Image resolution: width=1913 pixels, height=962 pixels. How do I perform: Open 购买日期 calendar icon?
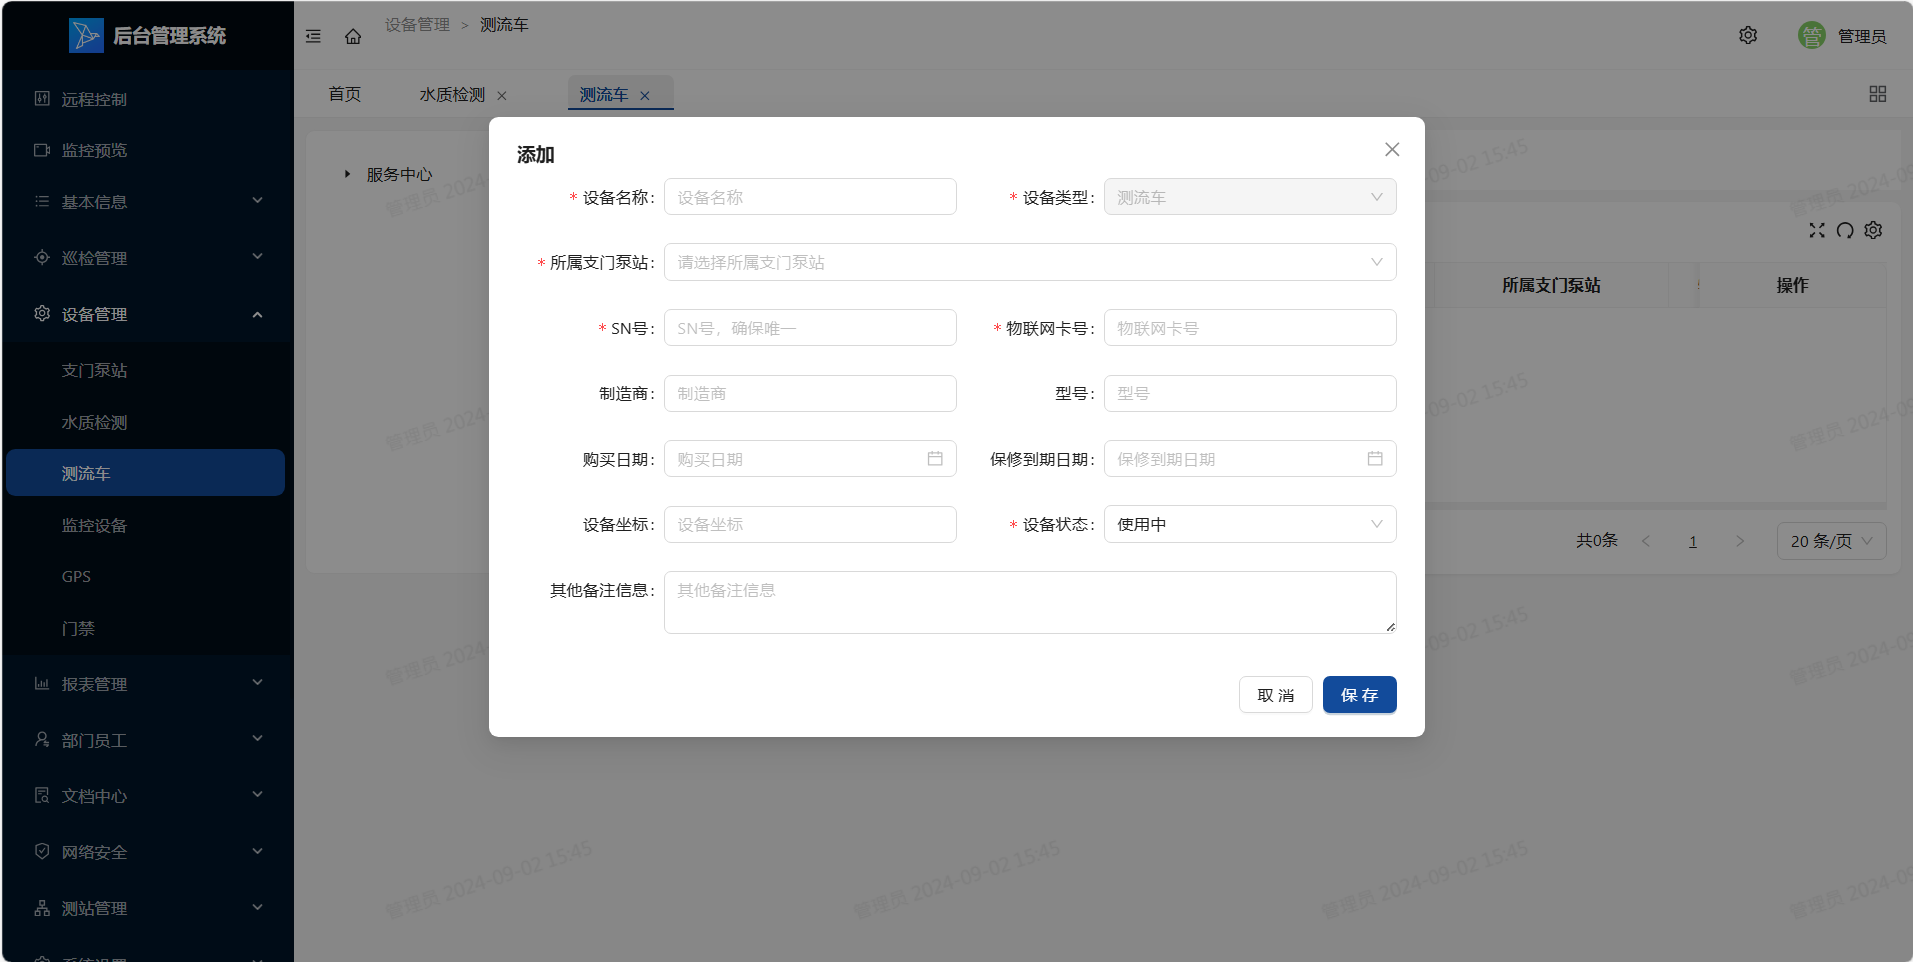coord(935,459)
